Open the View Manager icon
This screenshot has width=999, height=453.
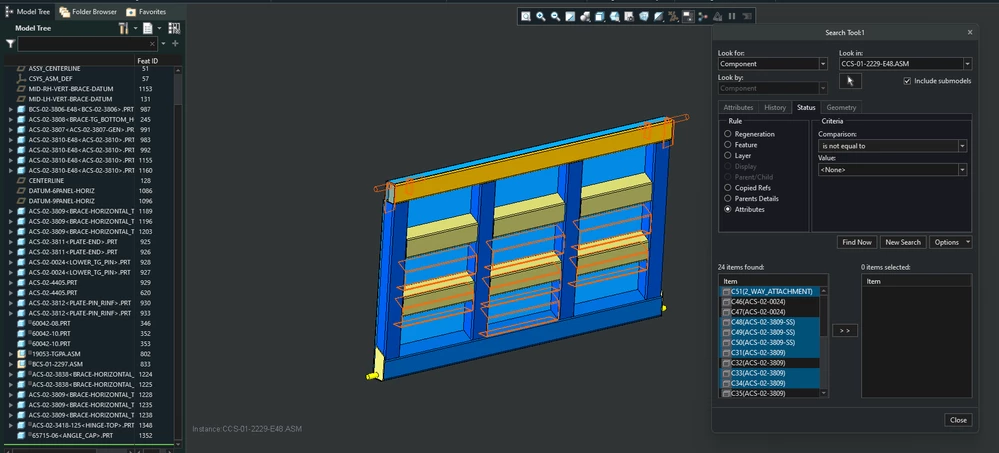[x=629, y=17]
